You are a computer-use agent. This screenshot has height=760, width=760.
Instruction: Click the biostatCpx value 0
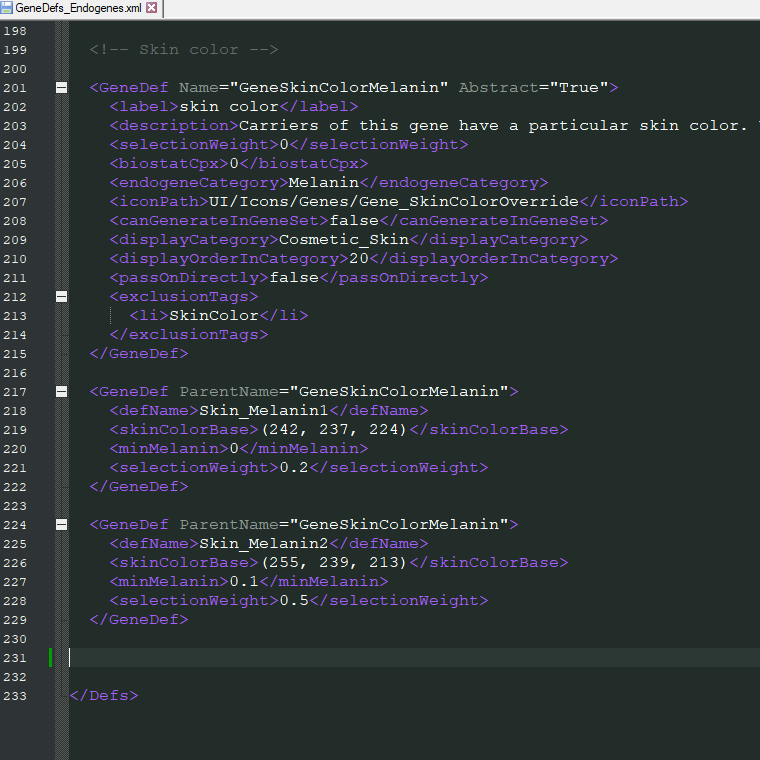(234, 164)
